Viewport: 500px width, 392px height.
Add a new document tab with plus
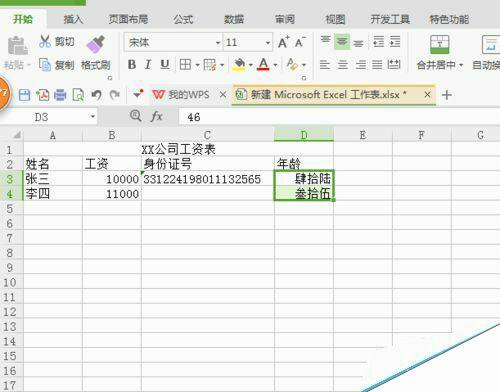pyautogui.click(x=447, y=95)
